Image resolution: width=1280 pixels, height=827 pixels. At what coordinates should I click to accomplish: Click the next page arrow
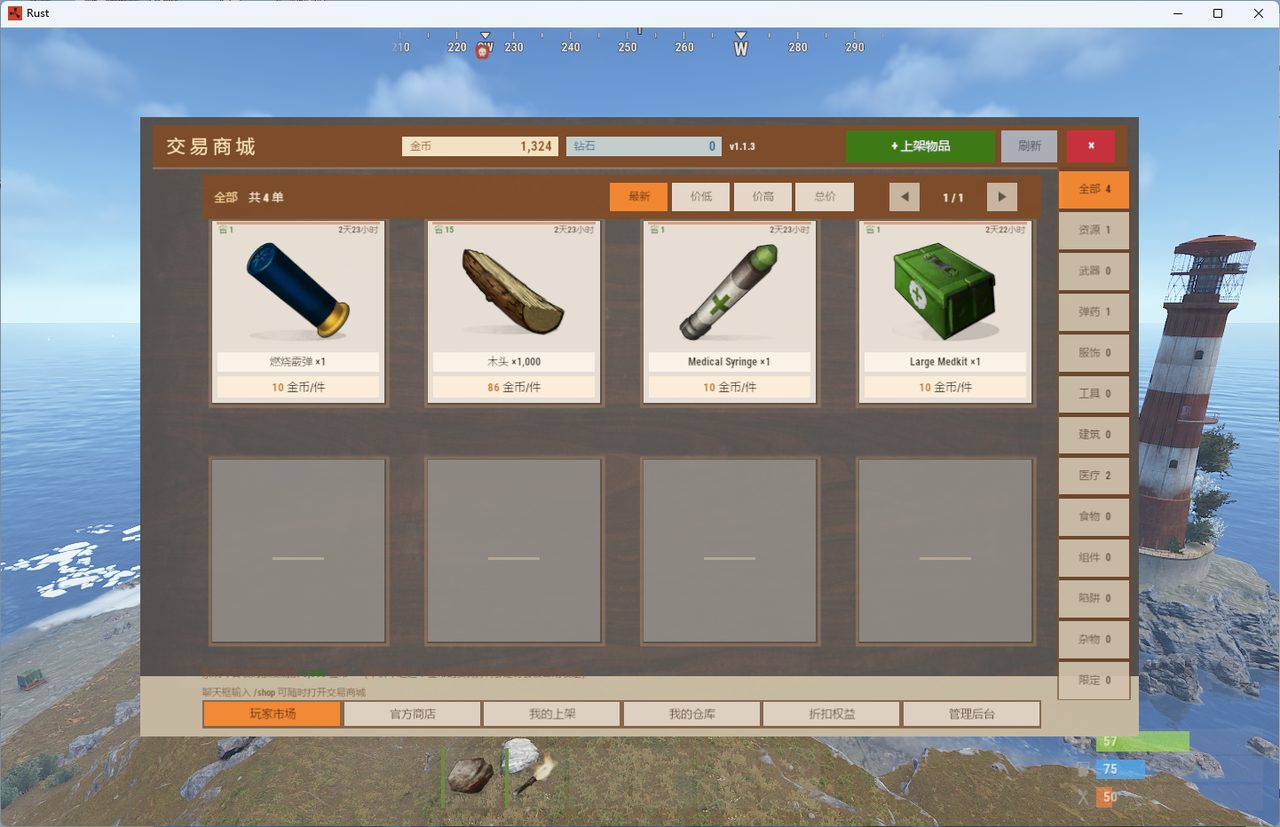(x=1002, y=197)
